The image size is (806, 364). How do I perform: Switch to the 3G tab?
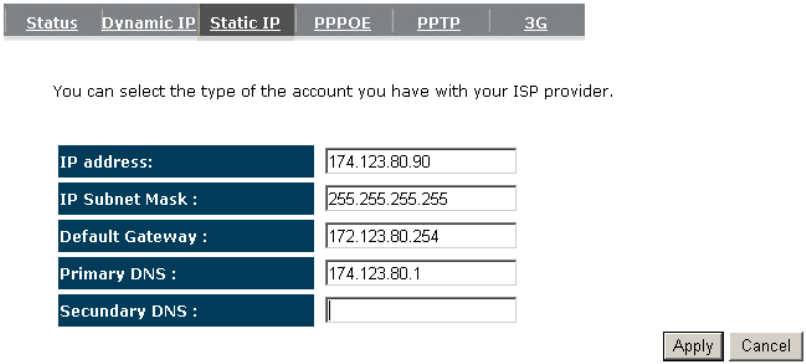(536, 23)
